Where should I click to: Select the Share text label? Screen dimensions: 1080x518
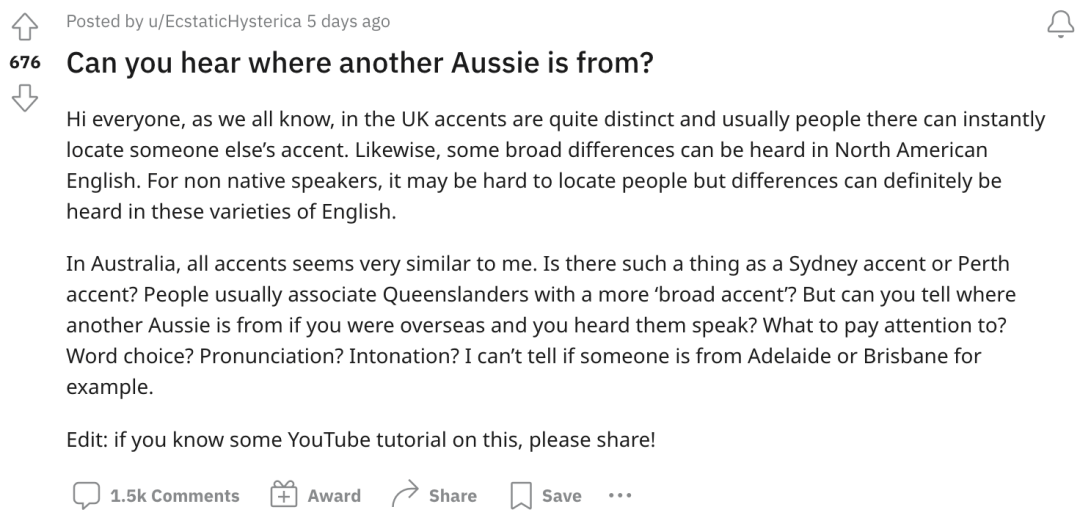coord(452,496)
